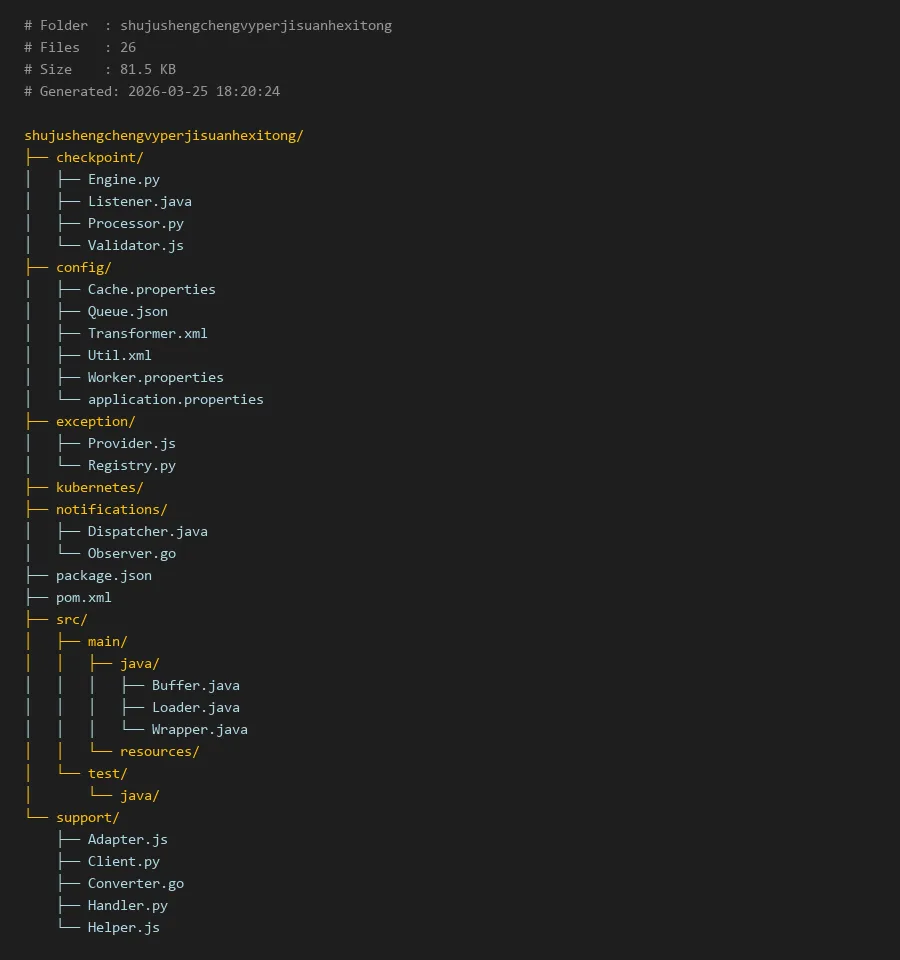The width and height of the screenshot is (900, 960).
Task: Click the resources/ folder
Action: [159, 751]
